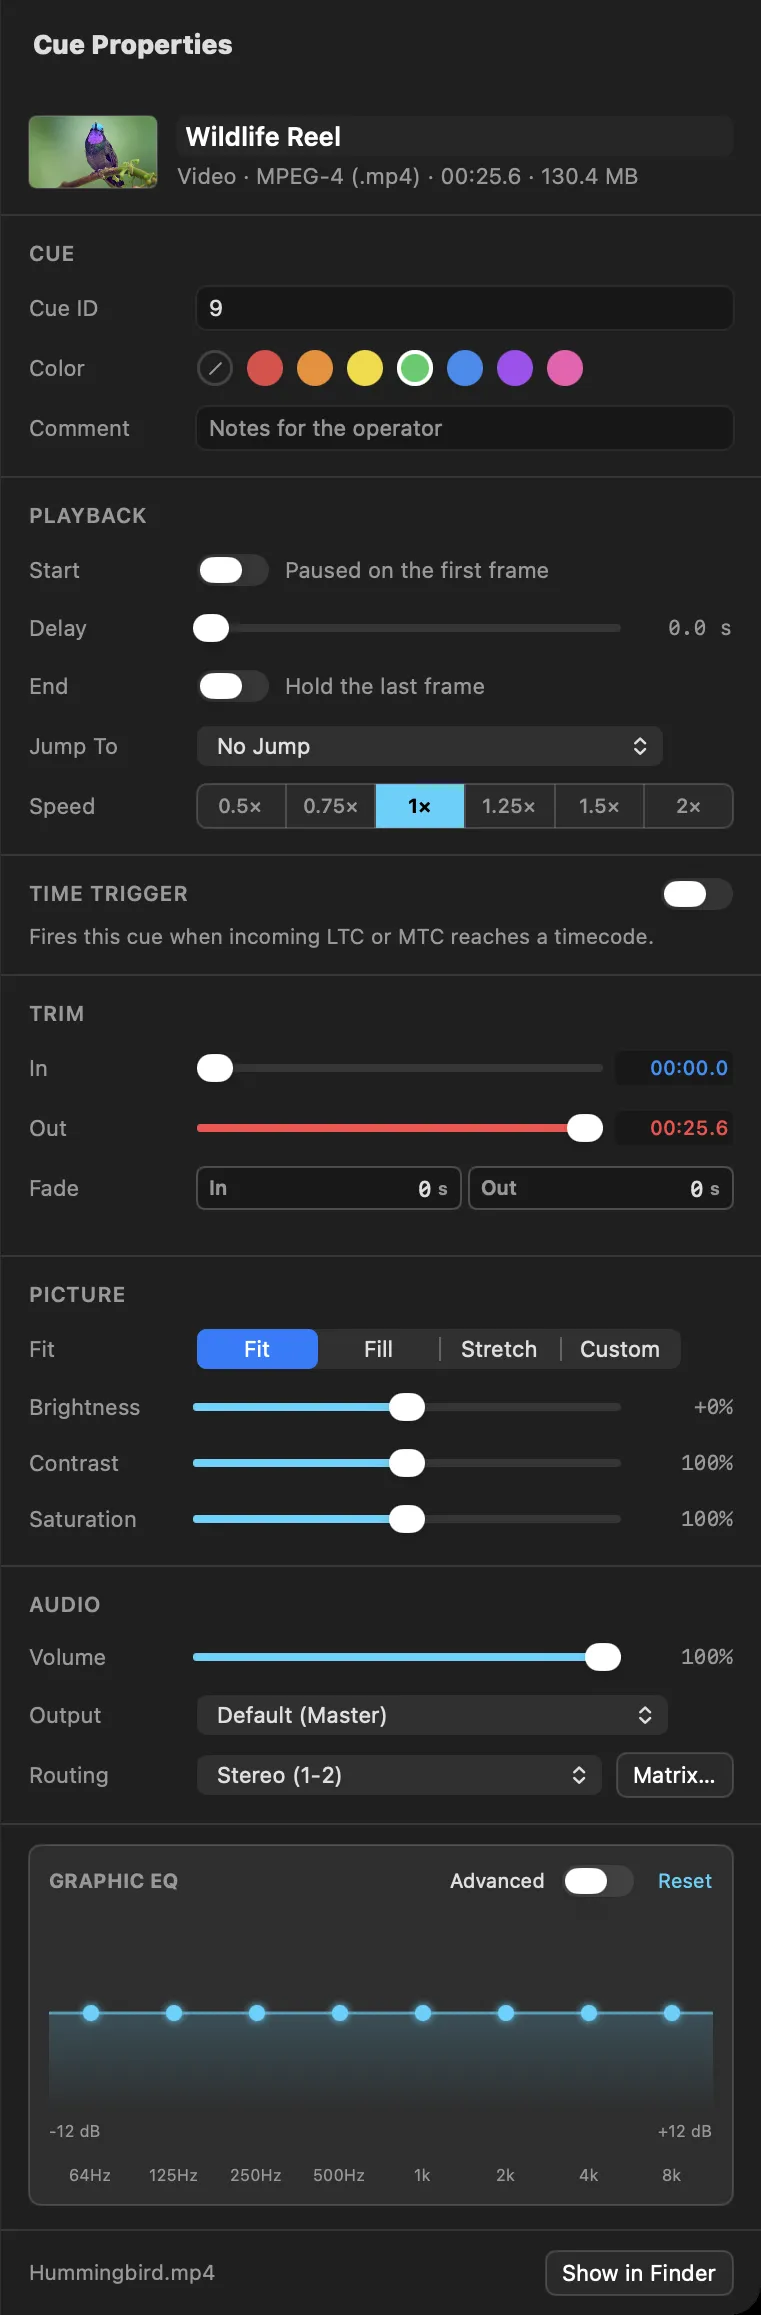The width and height of the screenshot is (761, 2315).
Task: Enable the Time Trigger switch
Action: [697, 894]
